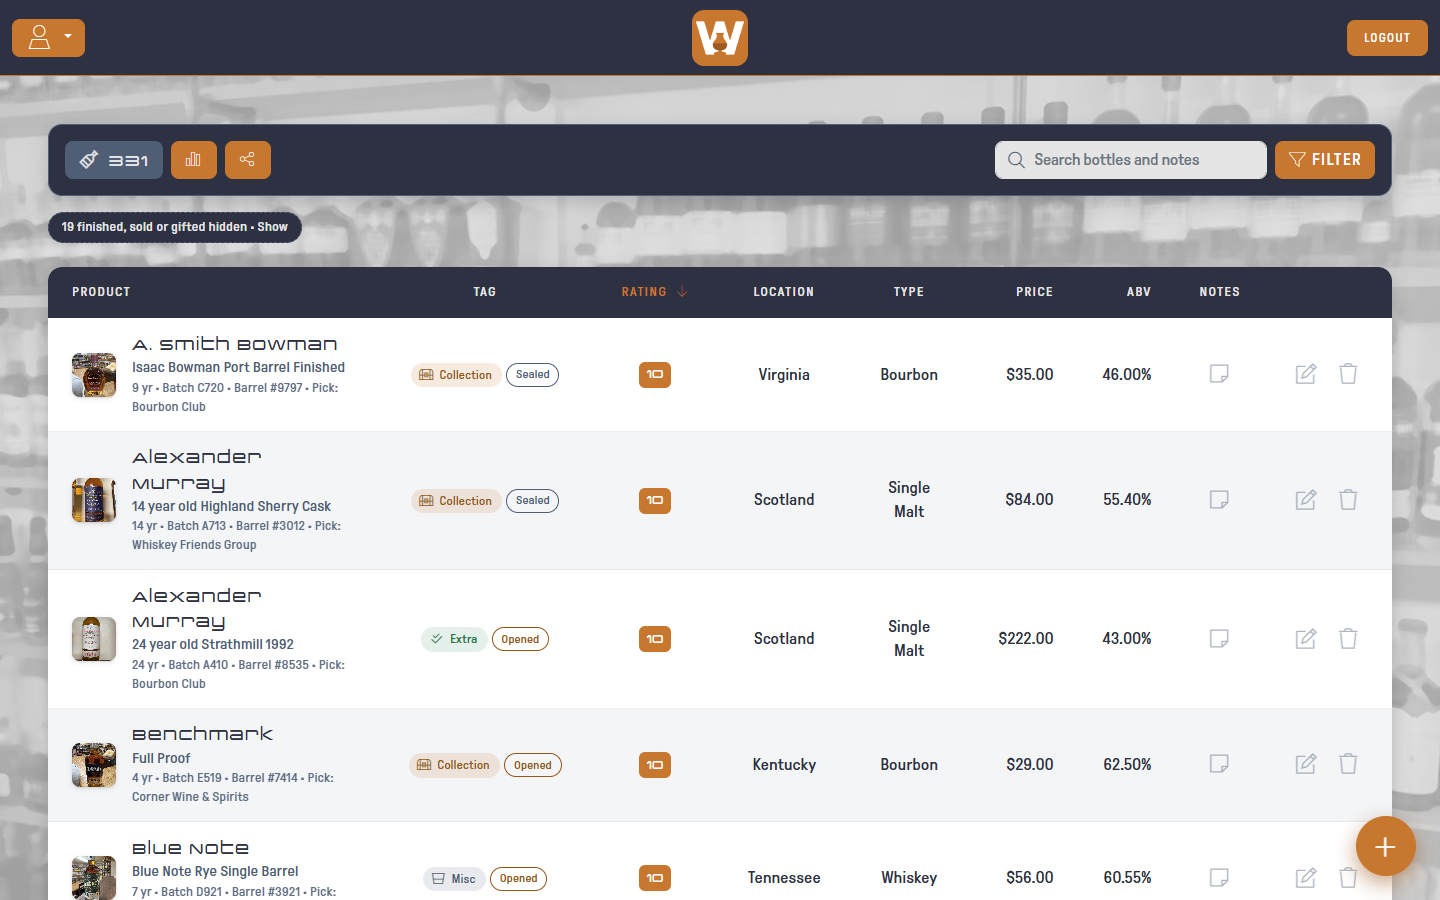The width and height of the screenshot is (1440, 900).
Task: Open notes for 14 year old Highland
Action: click(1219, 500)
